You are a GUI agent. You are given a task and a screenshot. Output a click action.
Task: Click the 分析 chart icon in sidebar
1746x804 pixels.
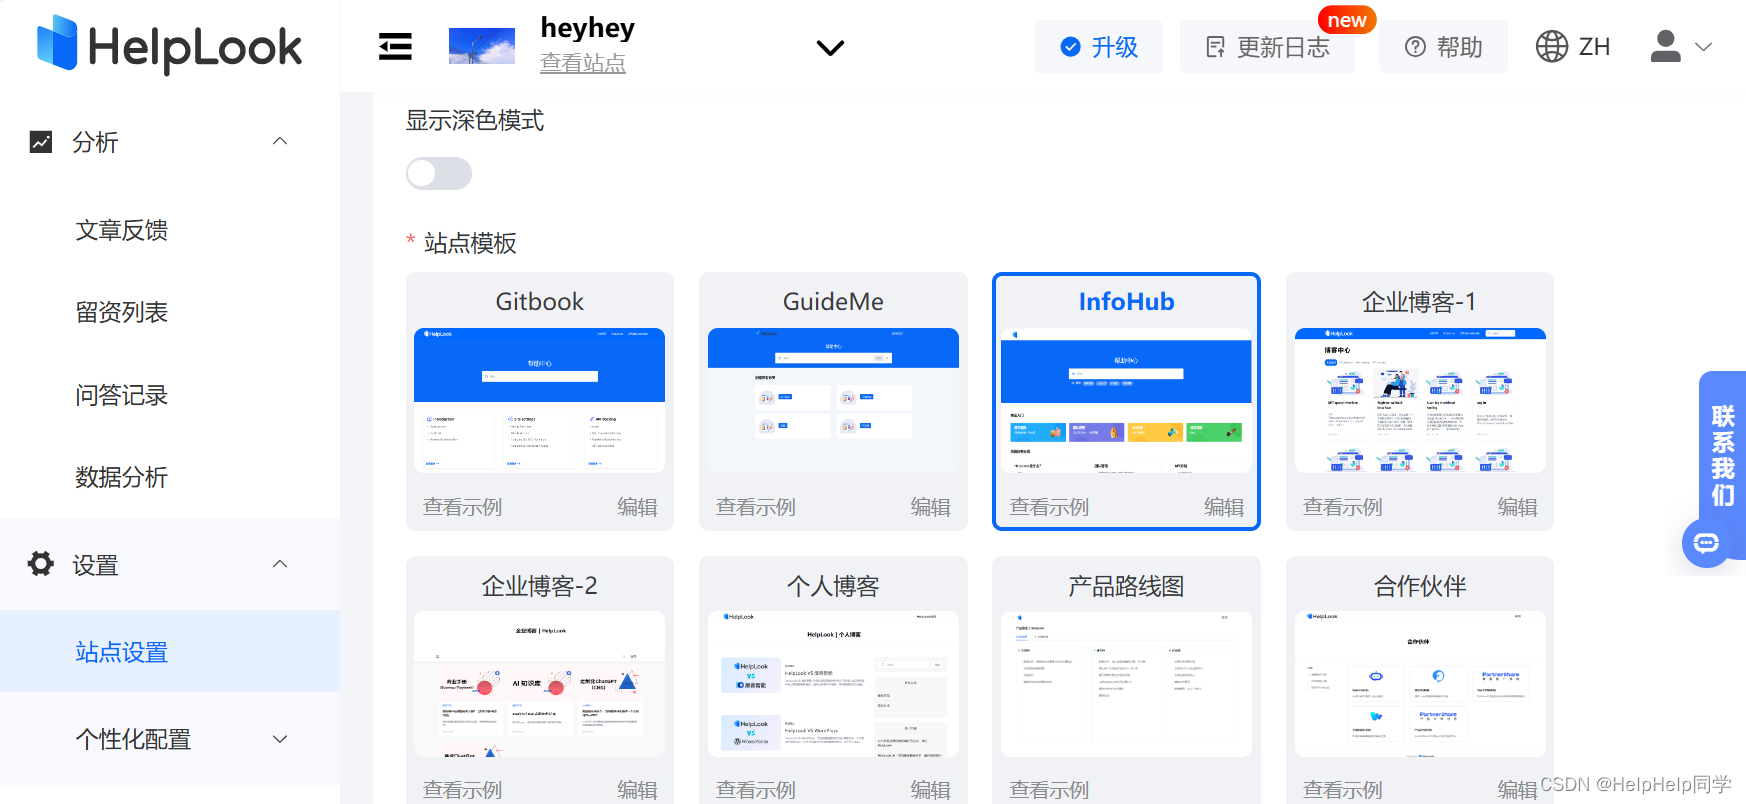[x=41, y=142]
